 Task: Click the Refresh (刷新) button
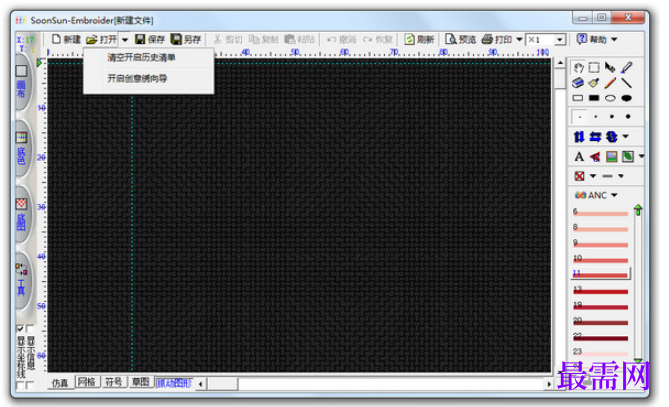[x=419, y=39]
